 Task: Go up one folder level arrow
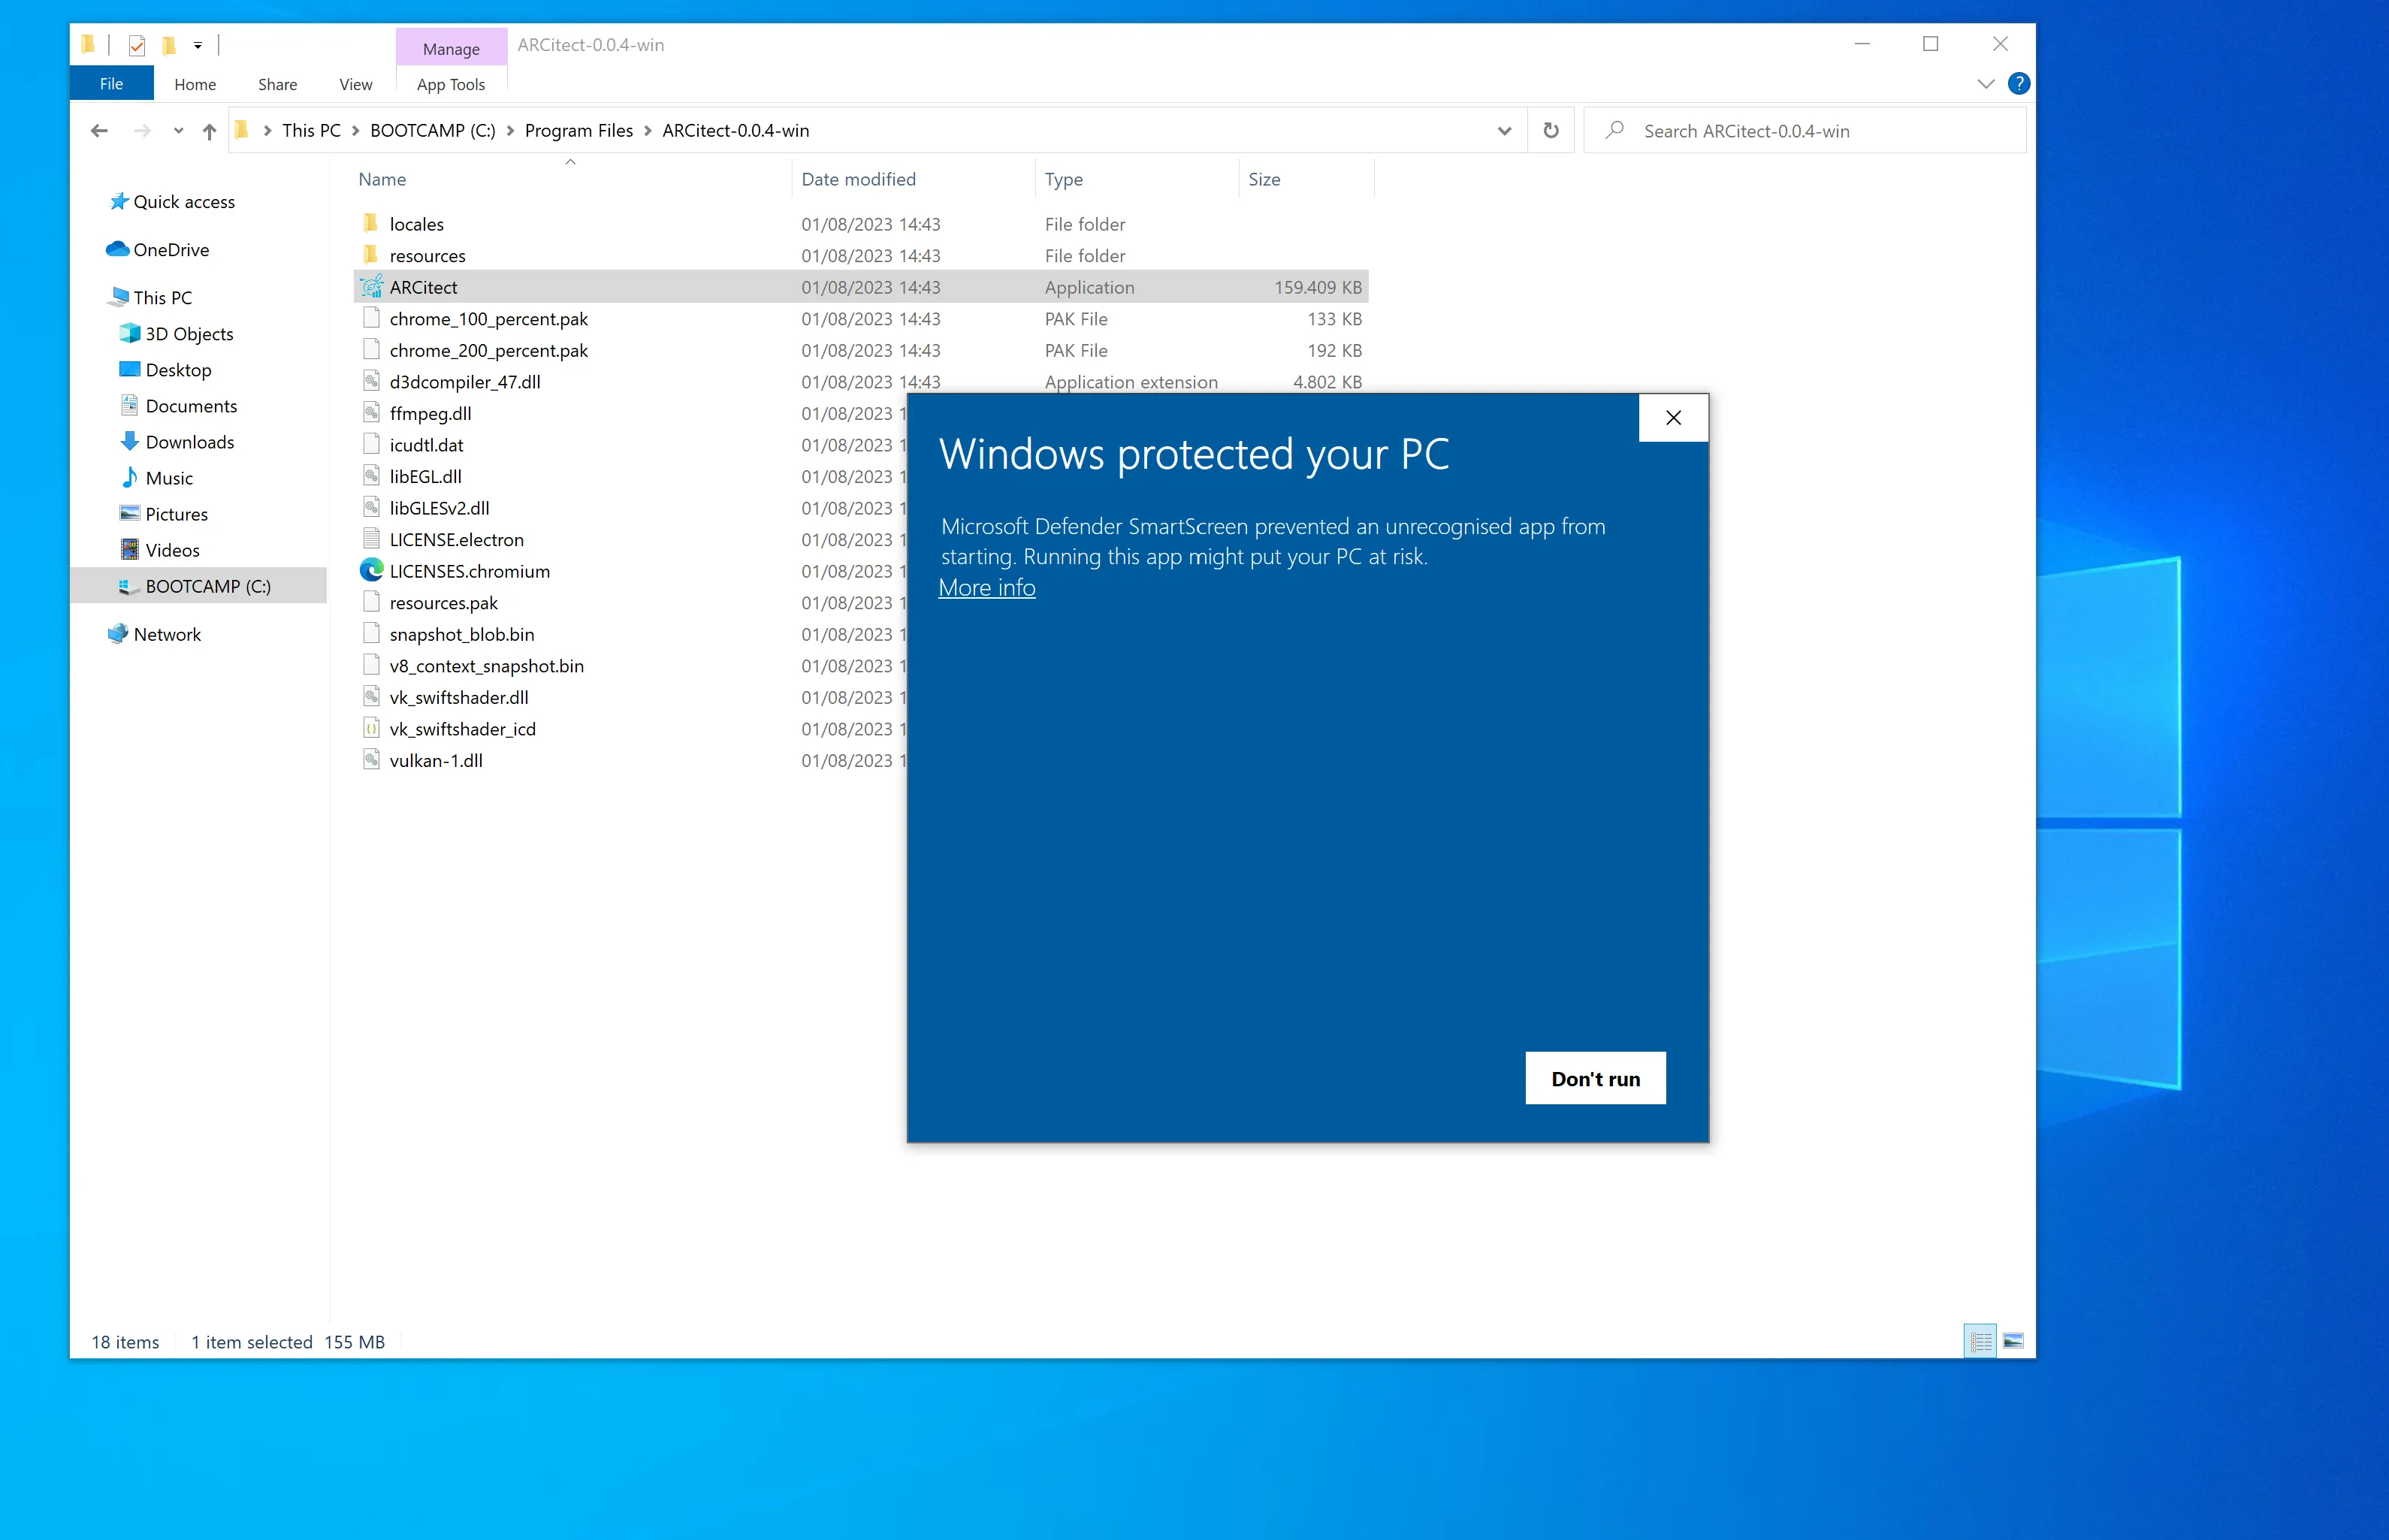pyautogui.click(x=209, y=131)
